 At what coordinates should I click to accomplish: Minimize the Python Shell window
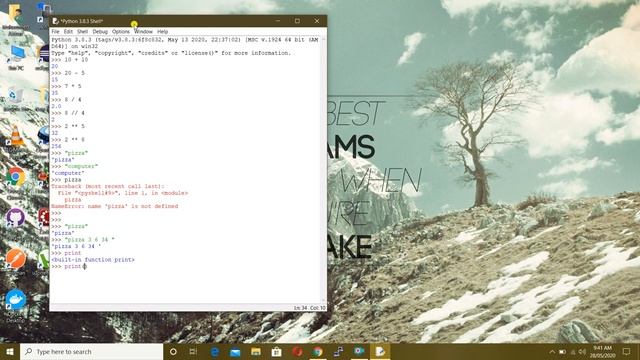click(x=278, y=21)
